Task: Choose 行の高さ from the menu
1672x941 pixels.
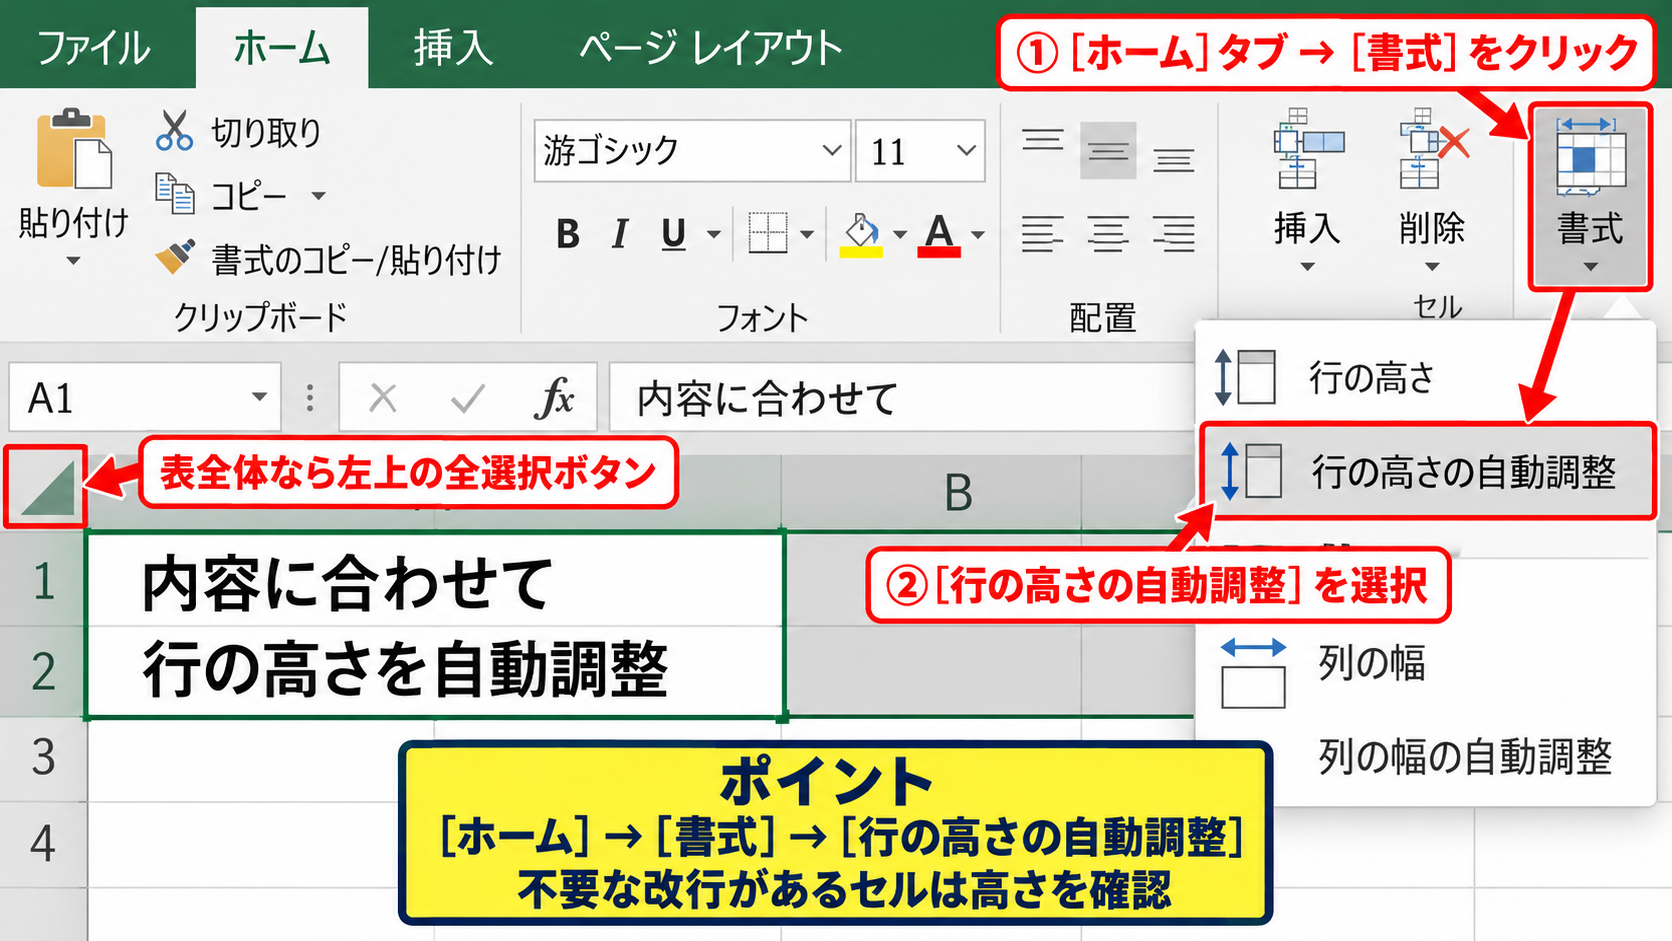Action: 1424,377
